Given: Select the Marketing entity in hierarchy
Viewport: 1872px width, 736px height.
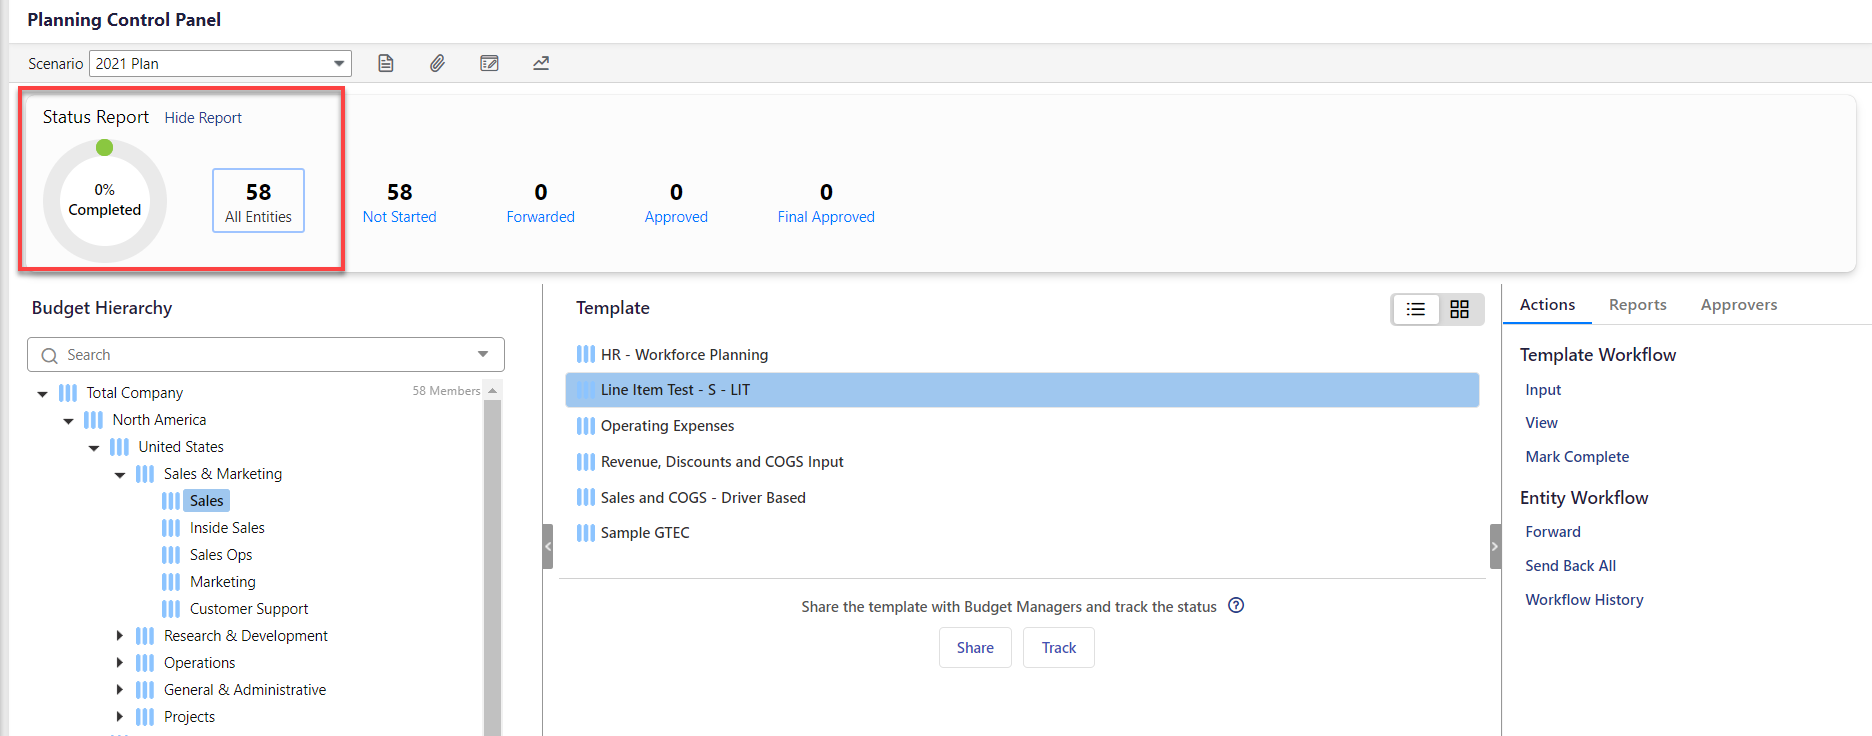Looking at the screenshot, I should [x=223, y=582].
